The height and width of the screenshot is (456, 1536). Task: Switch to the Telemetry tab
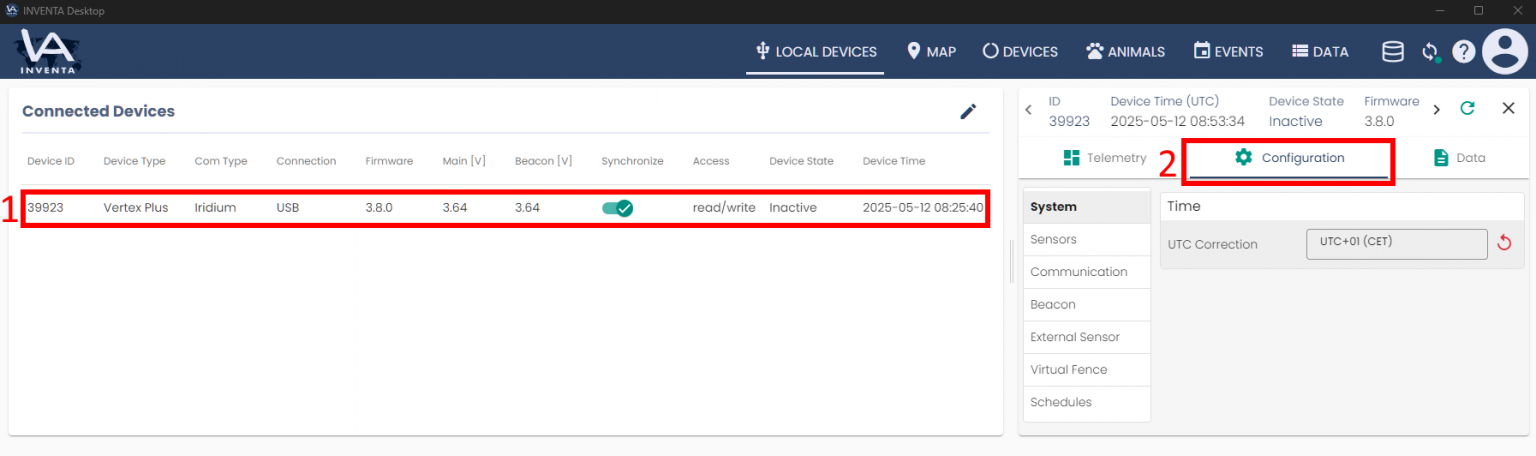(x=1104, y=158)
